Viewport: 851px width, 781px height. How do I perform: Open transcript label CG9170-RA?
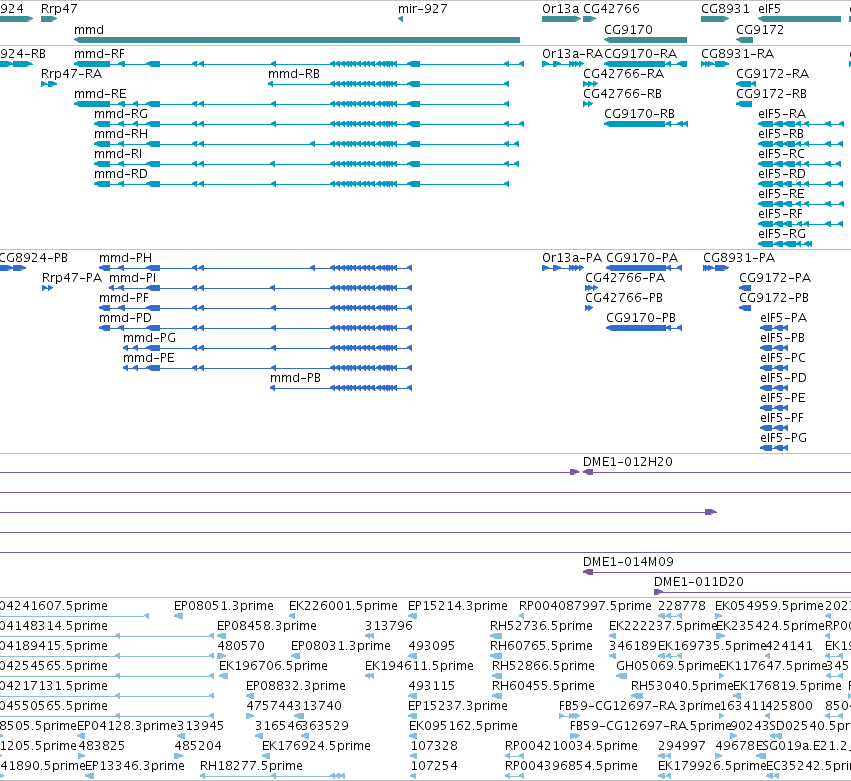[640, 54]
